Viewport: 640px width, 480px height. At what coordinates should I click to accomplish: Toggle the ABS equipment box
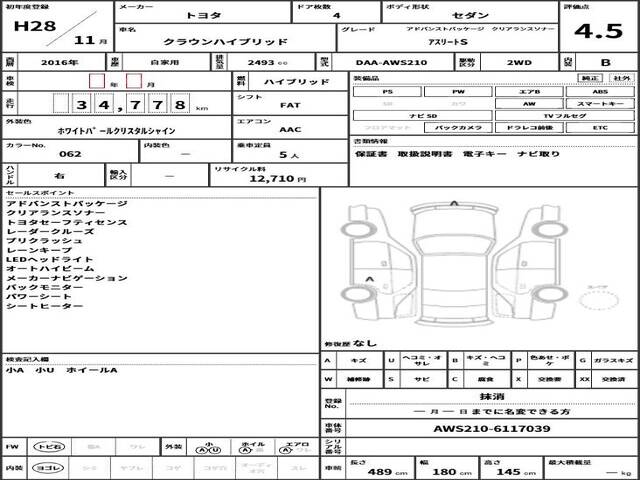[599, 91]
